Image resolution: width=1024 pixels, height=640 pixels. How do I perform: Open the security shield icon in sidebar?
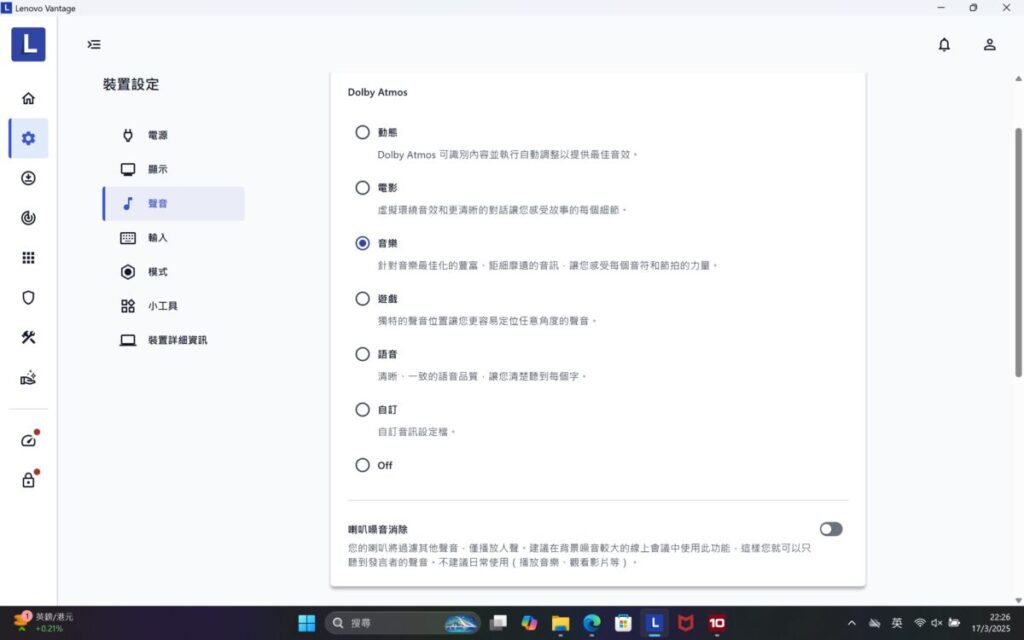click(28, 297)
